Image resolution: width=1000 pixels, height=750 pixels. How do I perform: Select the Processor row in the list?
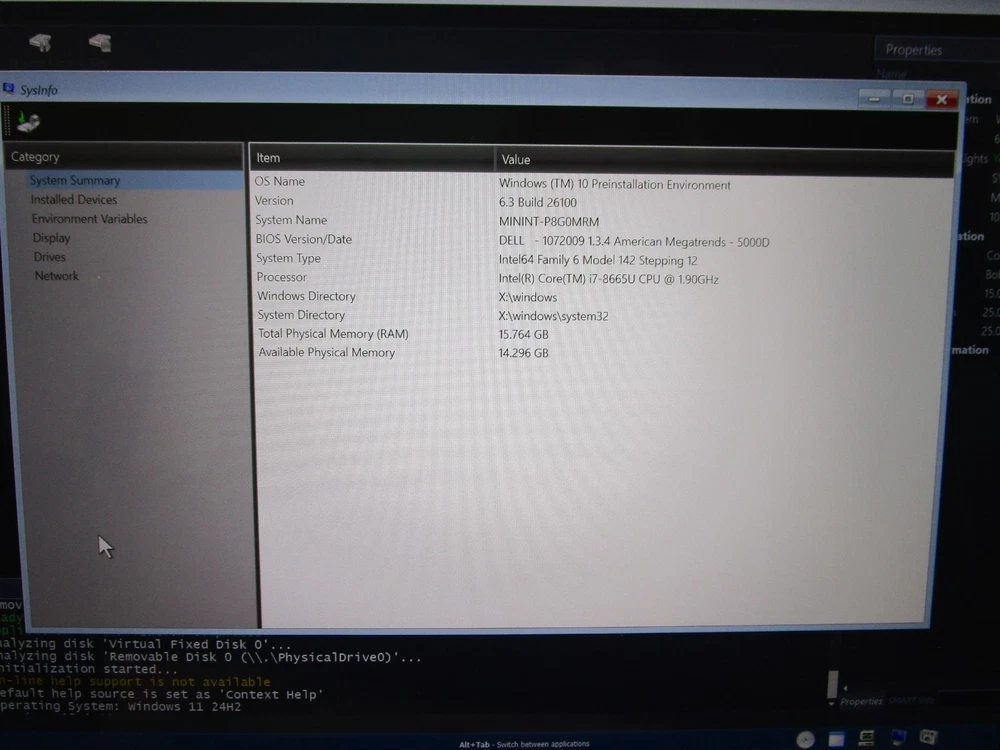pyautogui.click(x=600, y=278)
